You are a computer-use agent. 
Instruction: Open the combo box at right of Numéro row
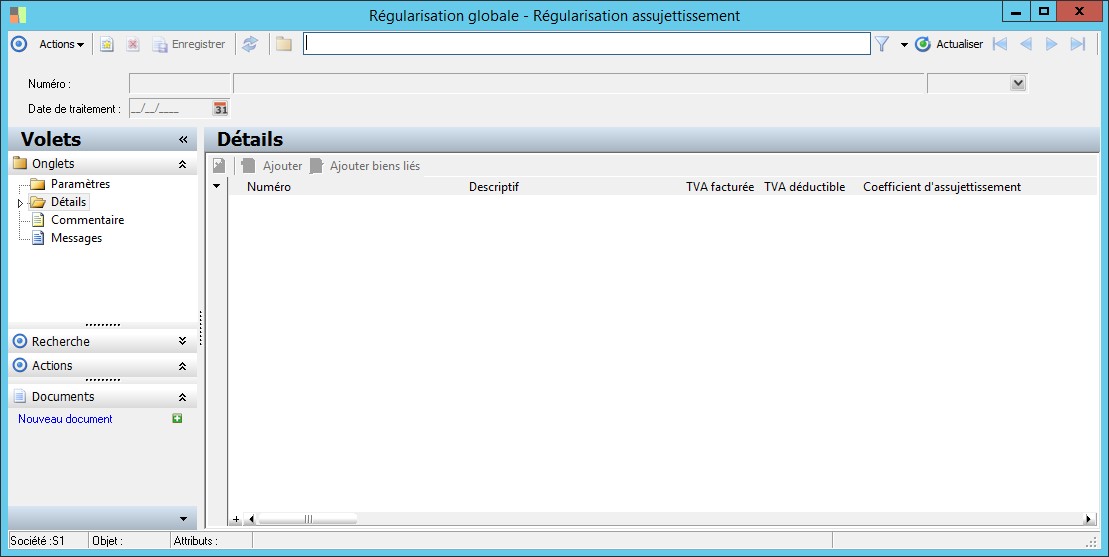(1018, 83)
